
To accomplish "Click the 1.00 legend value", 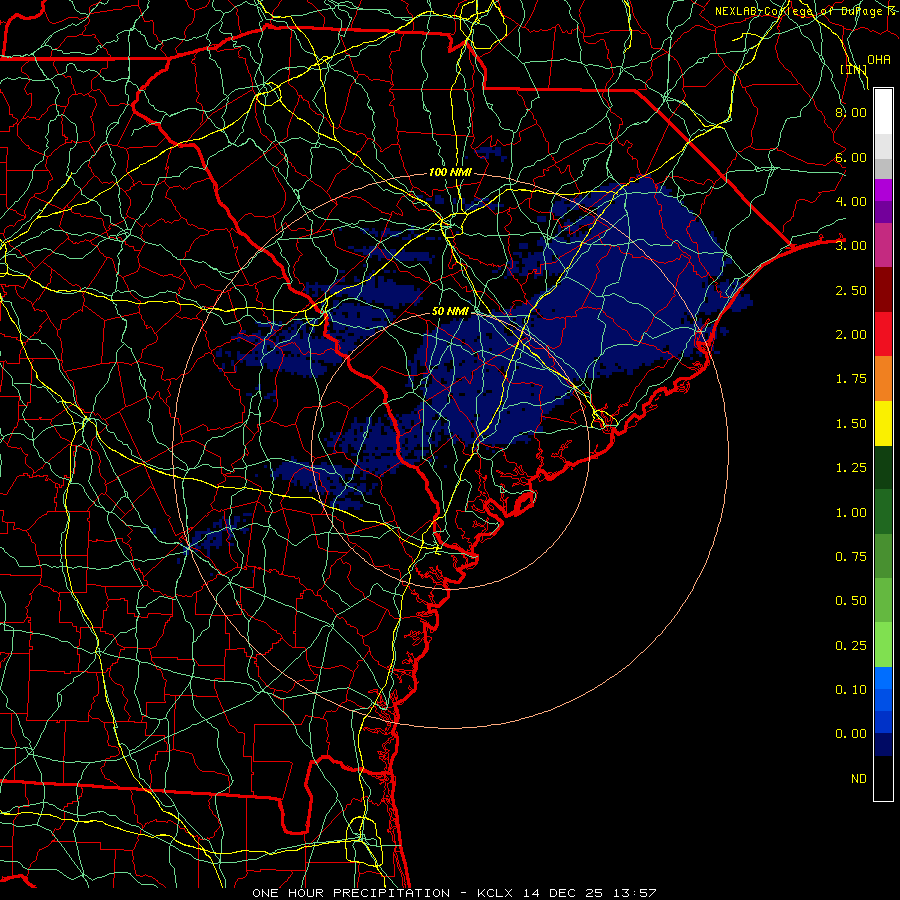I will [x=851, y=513].
